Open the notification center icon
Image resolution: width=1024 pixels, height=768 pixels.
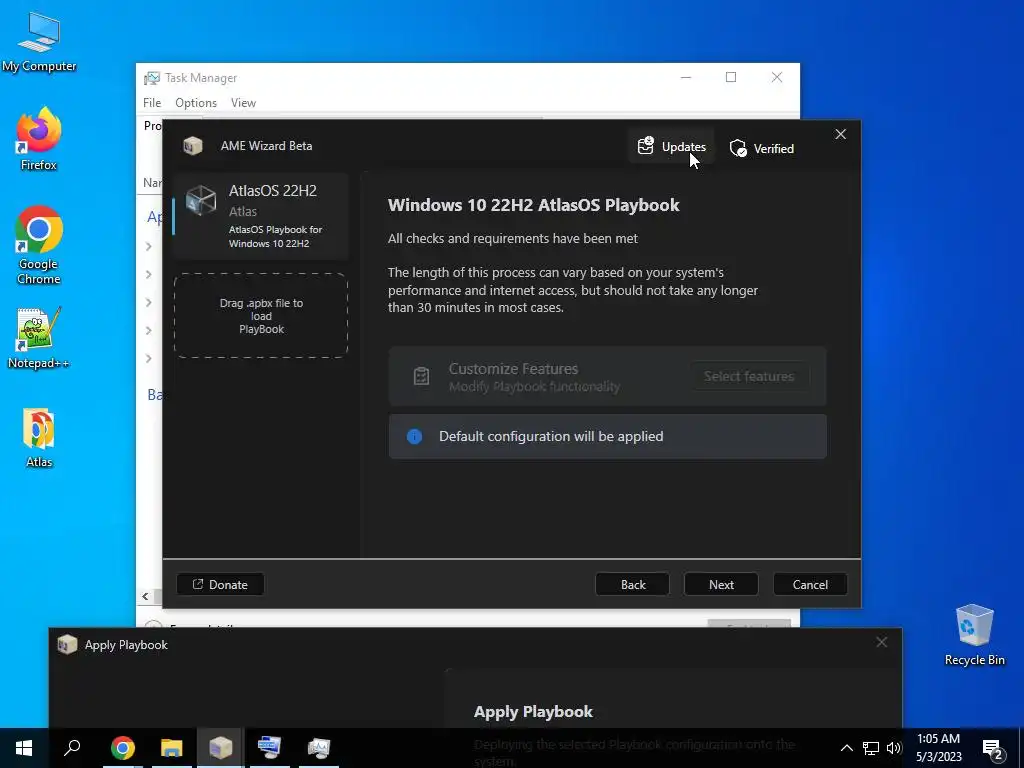pos(993,749)
